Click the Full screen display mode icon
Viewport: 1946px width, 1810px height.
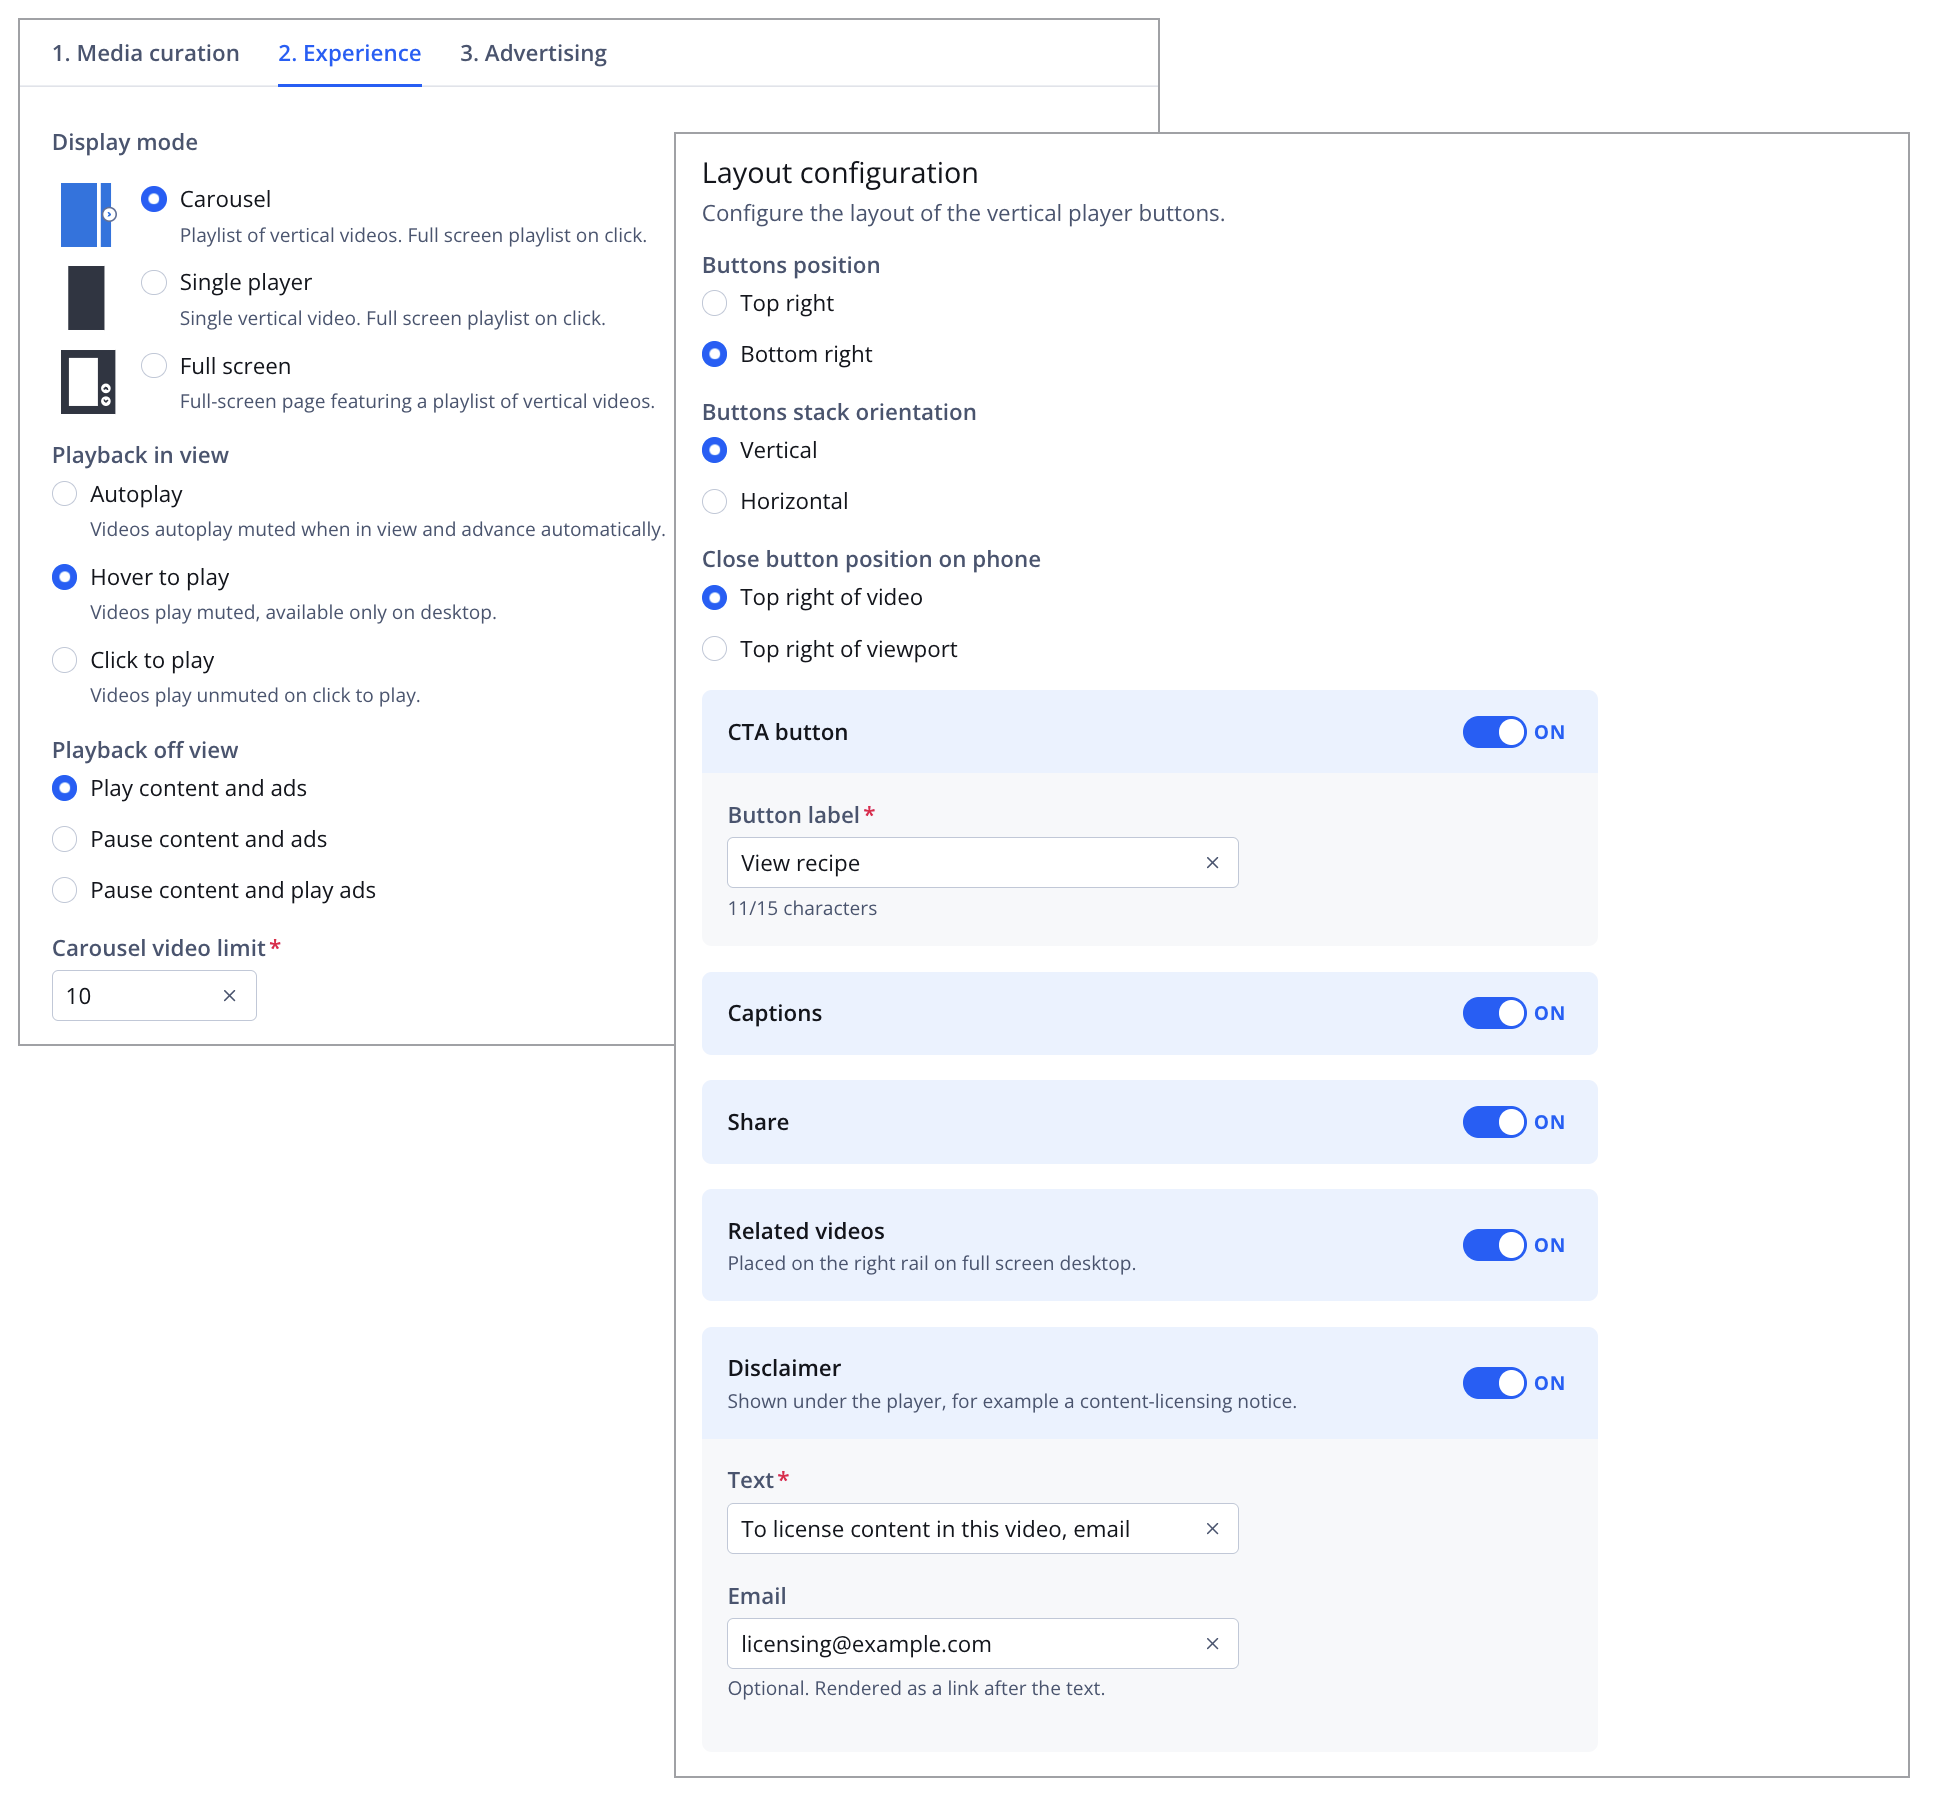click(x=88, y=381)
